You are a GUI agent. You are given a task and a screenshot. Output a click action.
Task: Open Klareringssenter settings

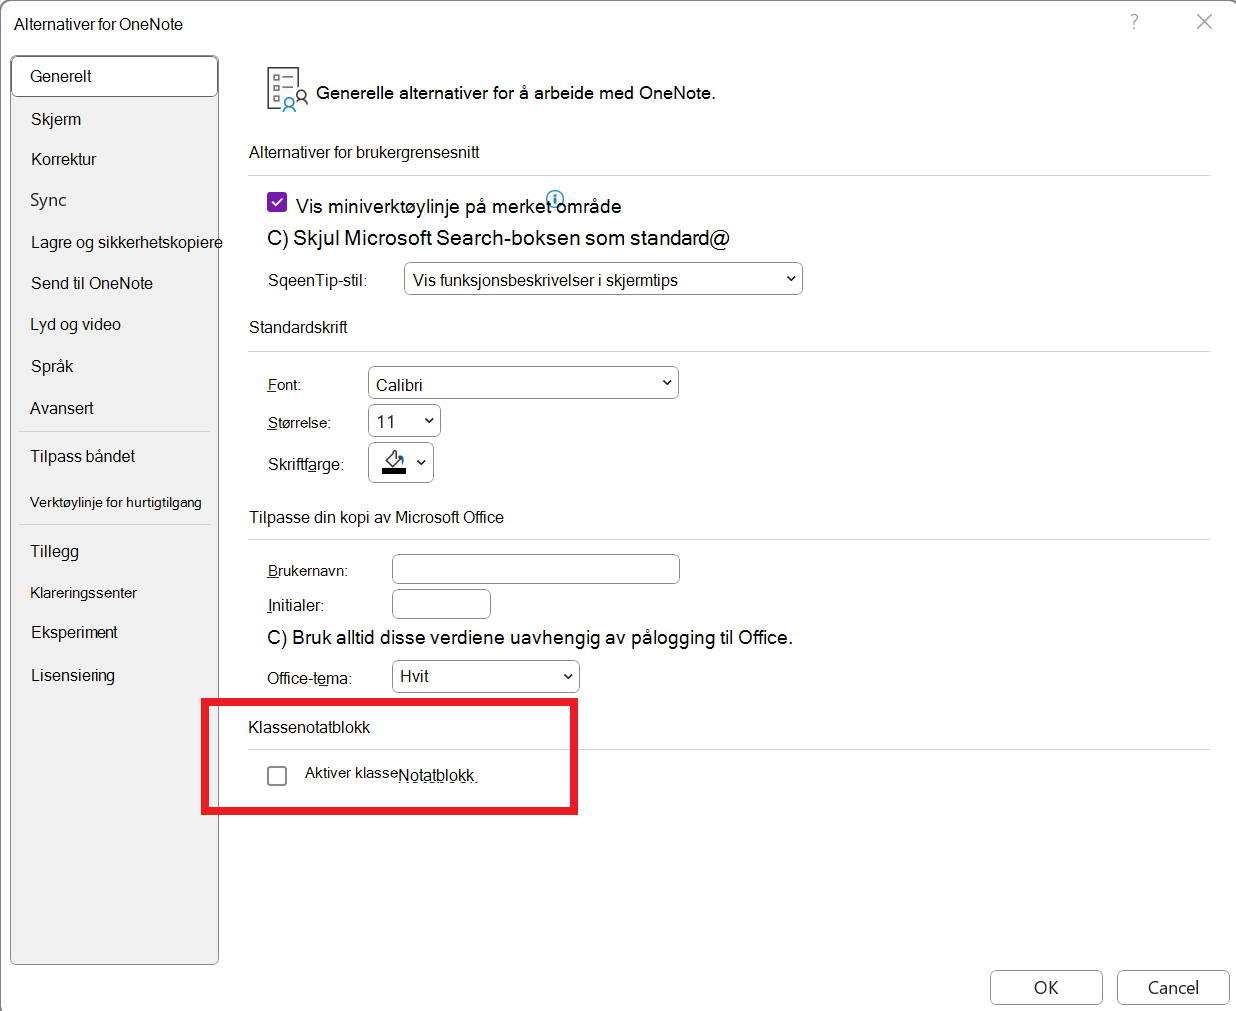tap(83, 592)
